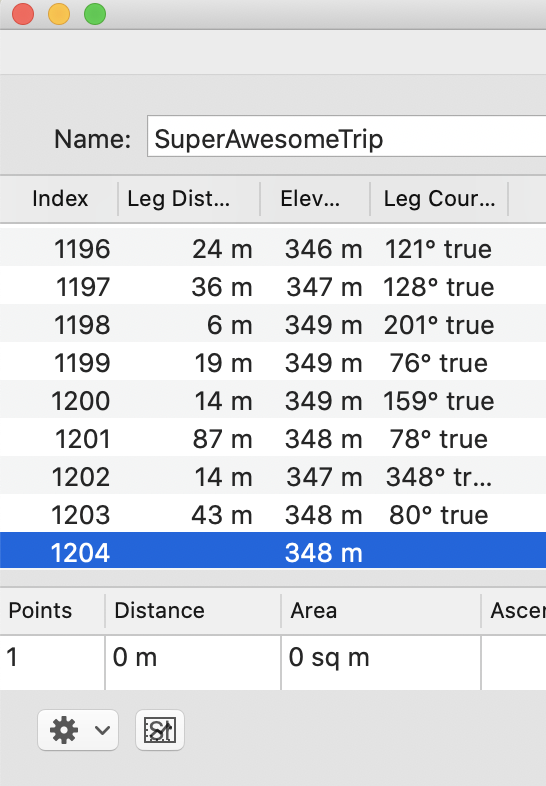Select point row 1197

273,287
